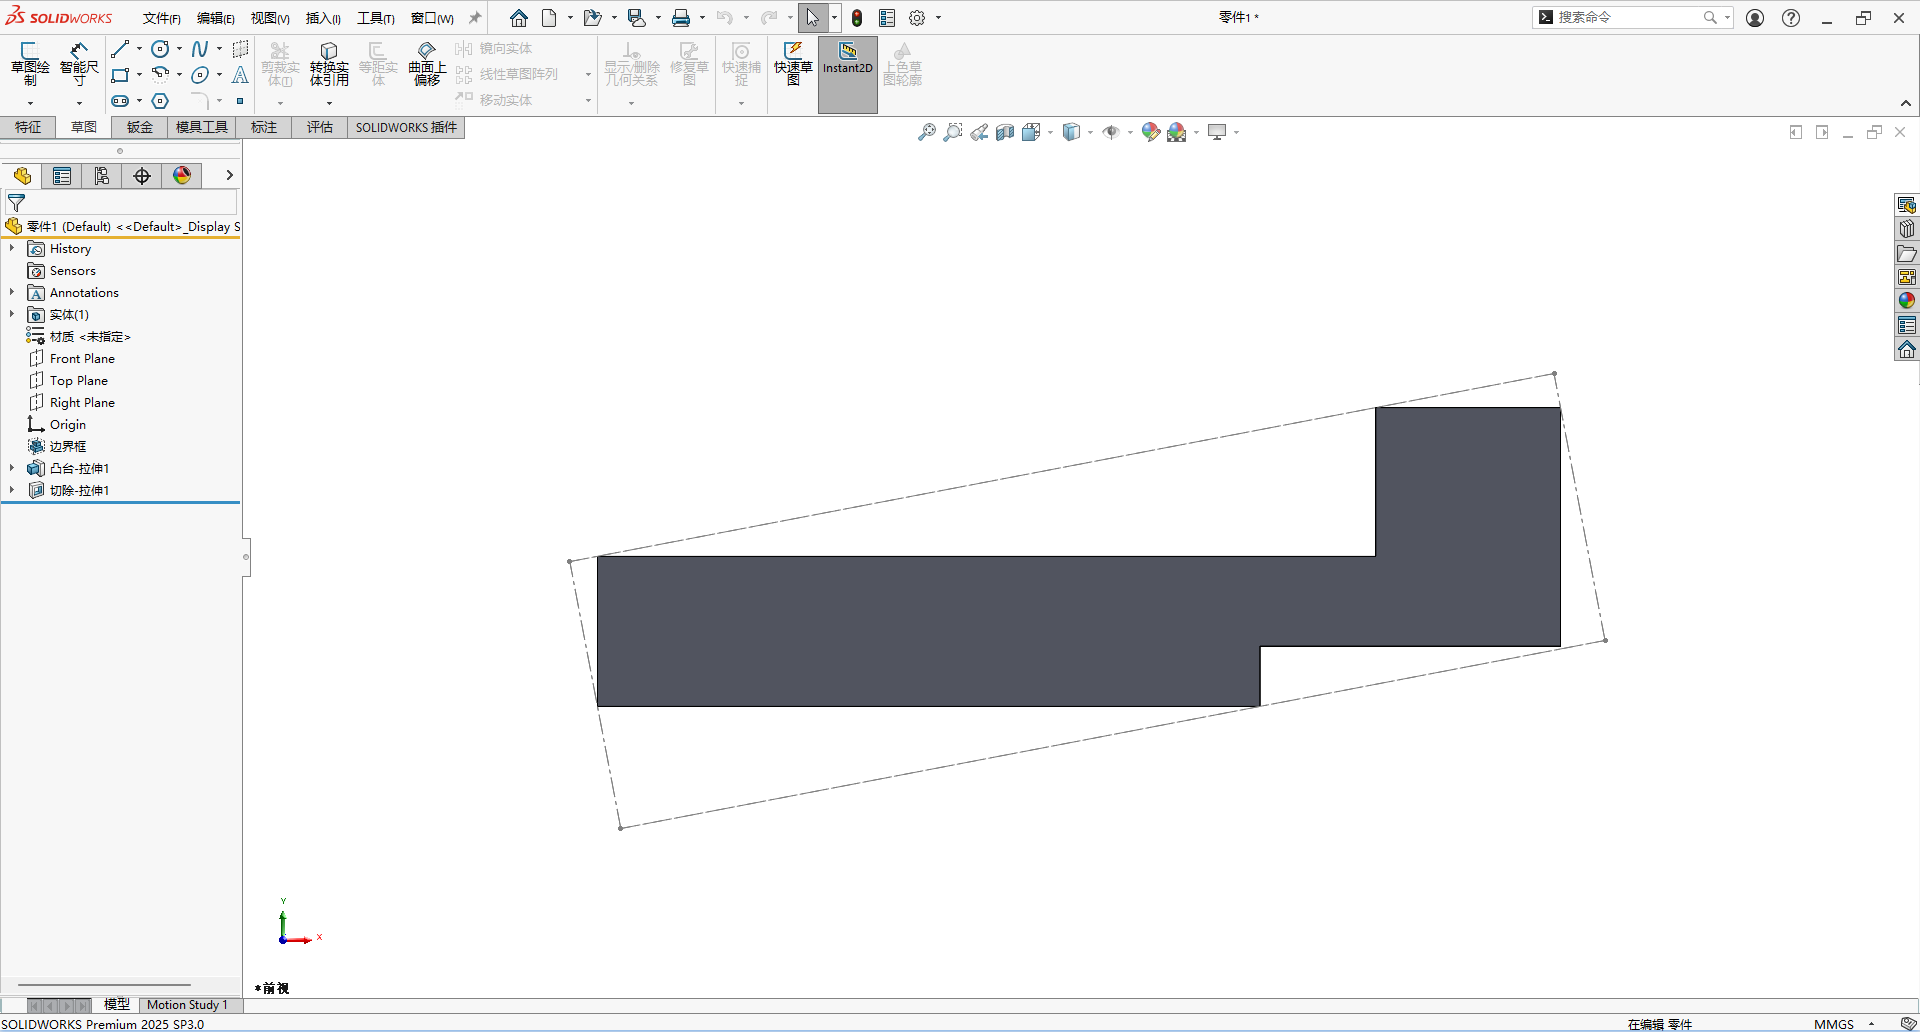The height and width of the screenshot is (1032, 1920).
Task: Click the 搜索命令 search field
Action: tap(1627, 17)
